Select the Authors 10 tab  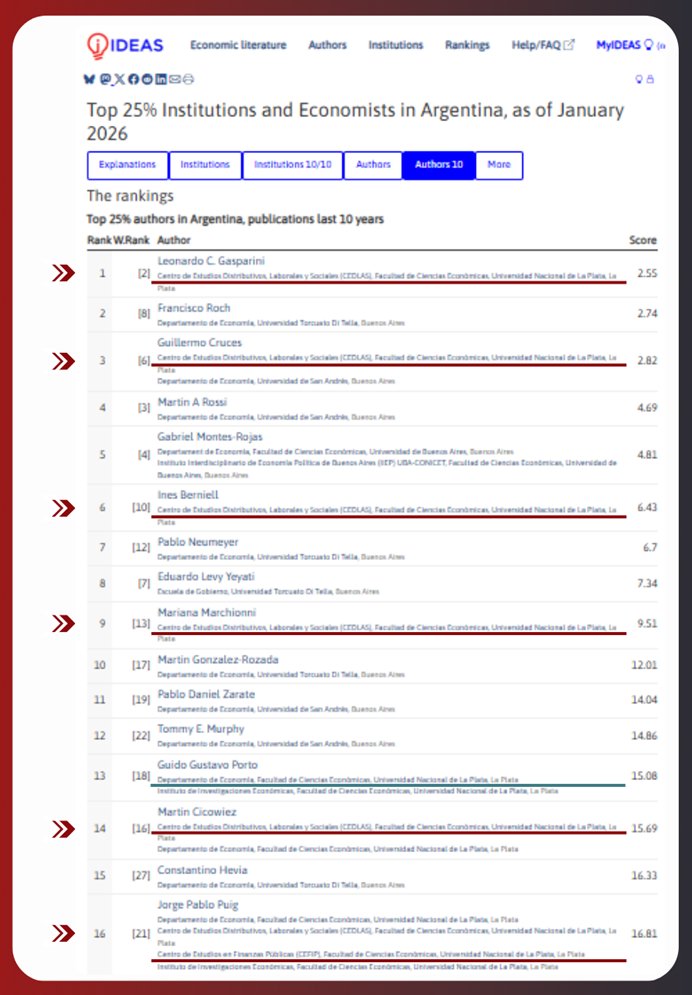439,165
